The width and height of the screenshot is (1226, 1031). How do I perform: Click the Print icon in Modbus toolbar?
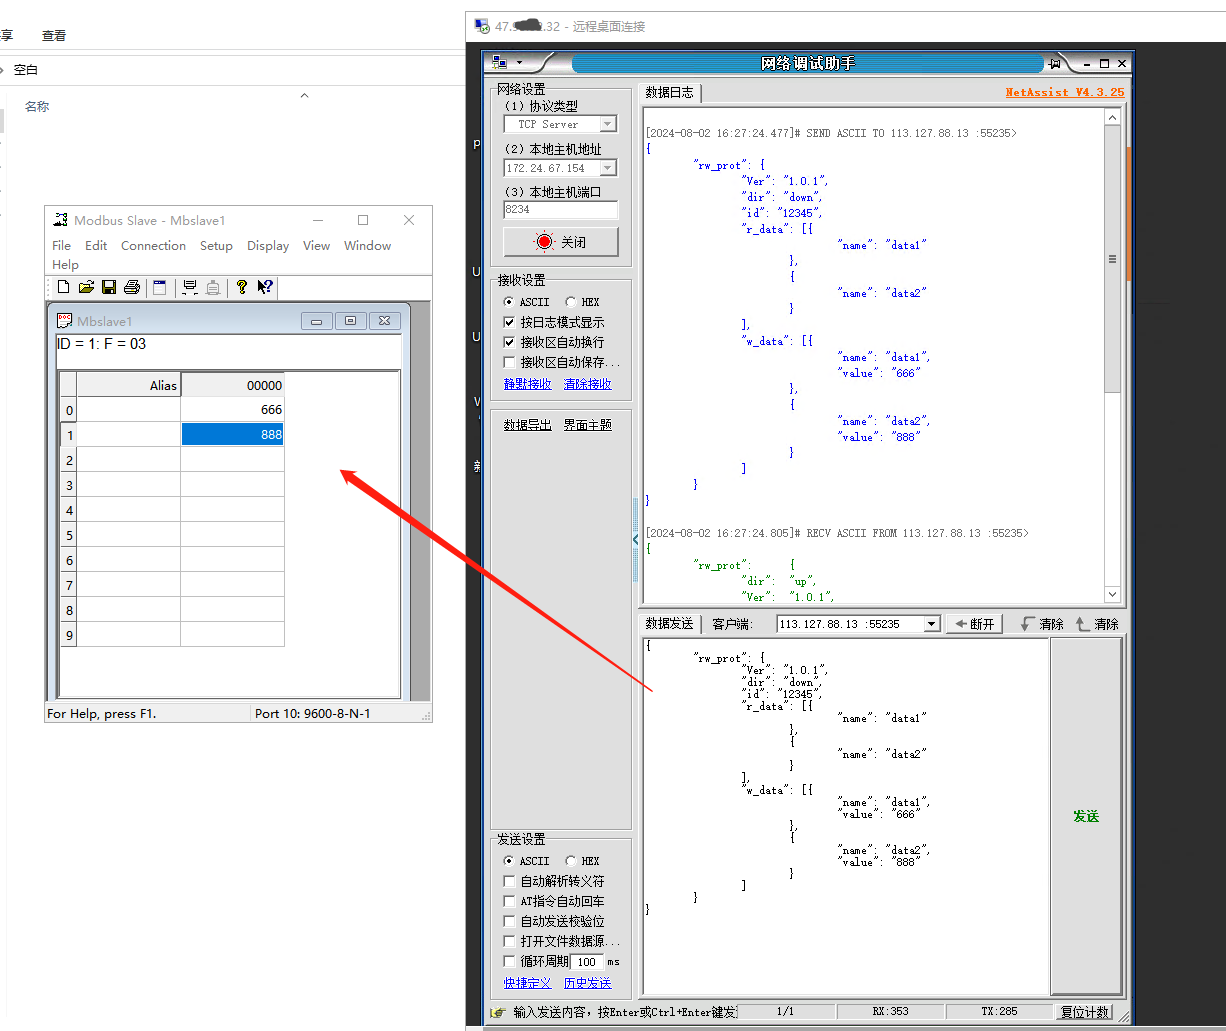point(131,288)
